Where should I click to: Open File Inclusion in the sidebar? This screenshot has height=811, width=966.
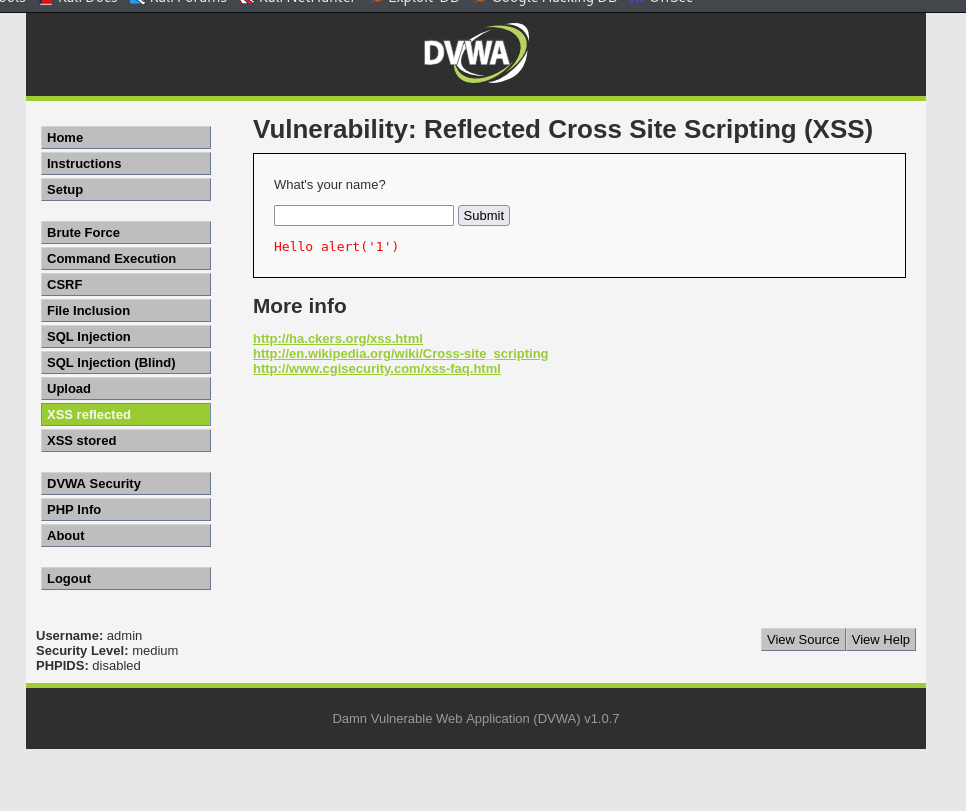[126, 310]
